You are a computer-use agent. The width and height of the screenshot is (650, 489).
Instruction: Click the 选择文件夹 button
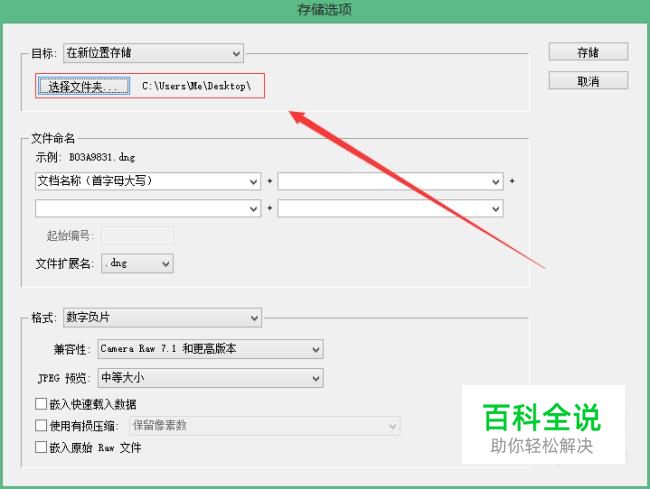click(x=84, y=86)
